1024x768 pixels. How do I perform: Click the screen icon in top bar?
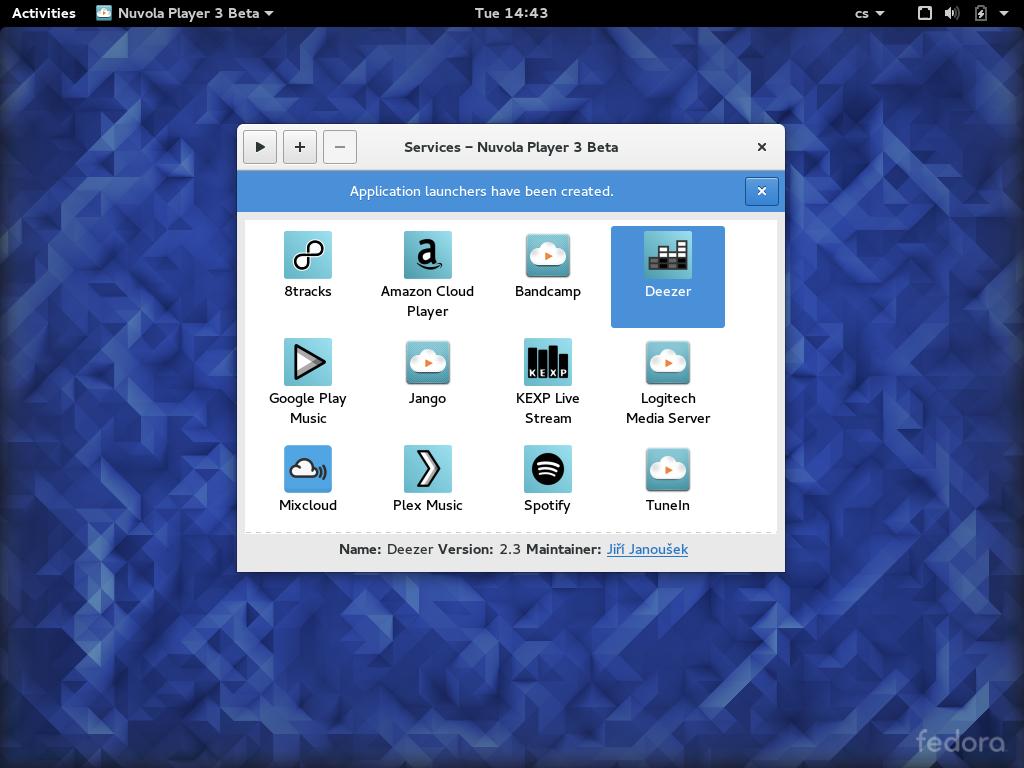(925, 13)
